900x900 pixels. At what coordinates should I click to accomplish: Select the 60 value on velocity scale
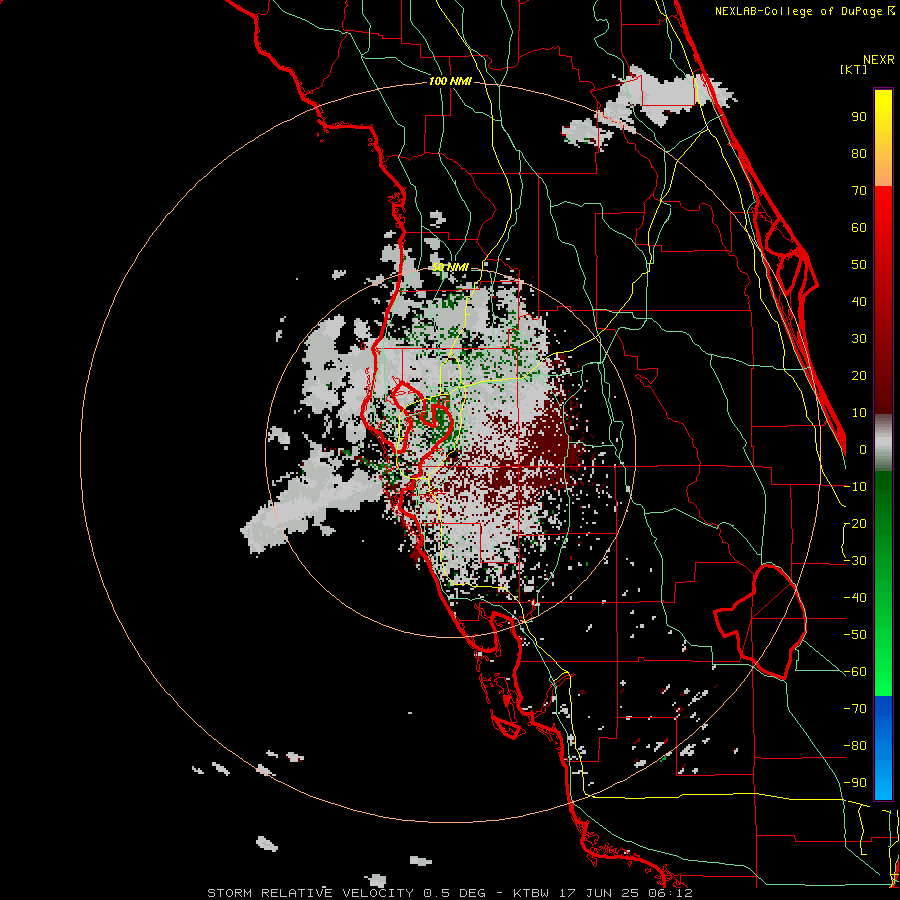(x=859, y=228)
